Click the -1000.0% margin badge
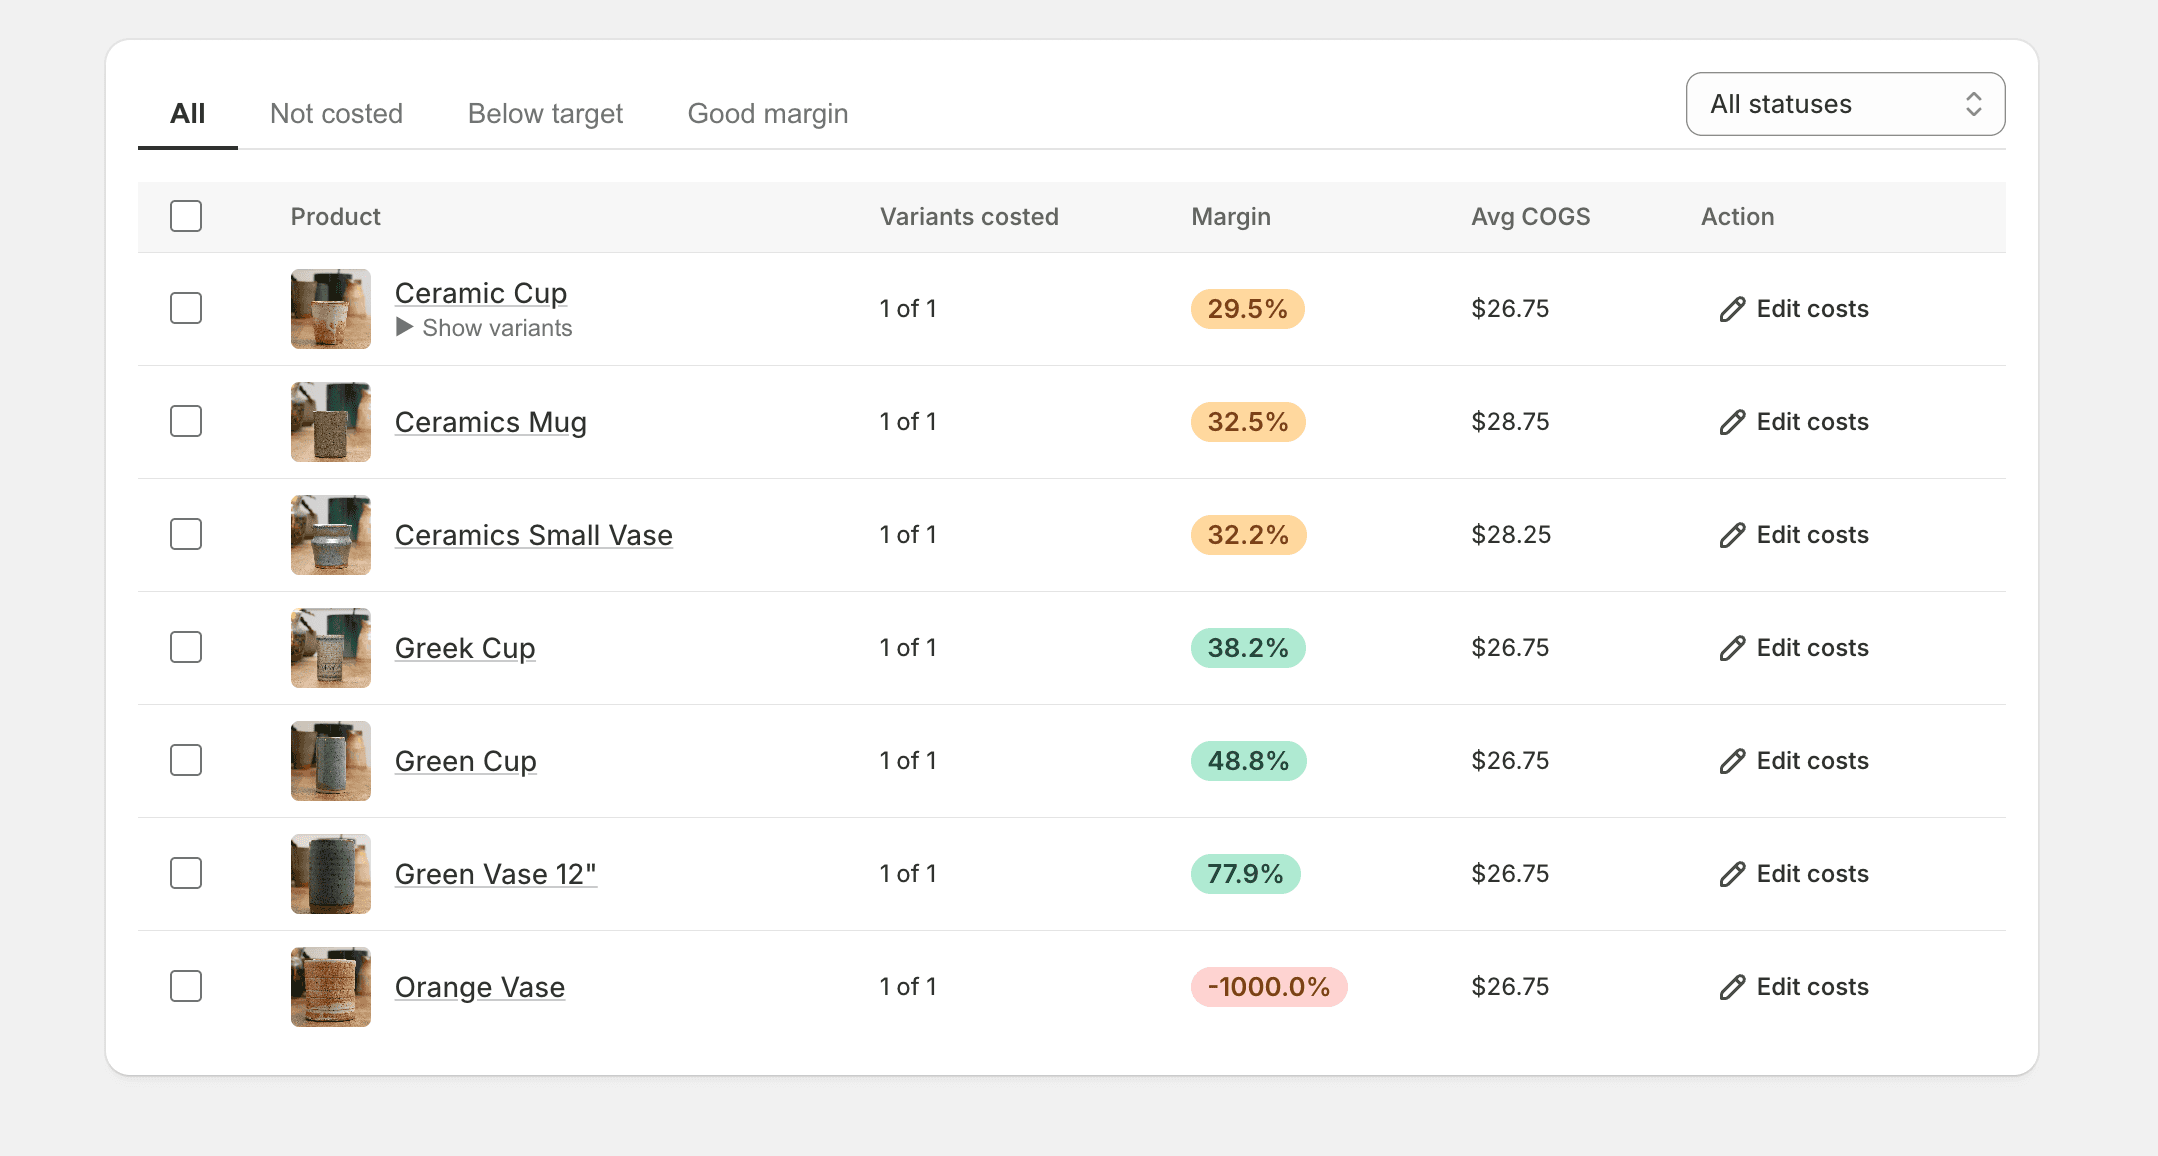The image size is (2158, 1156). (x=1269, y=987)
